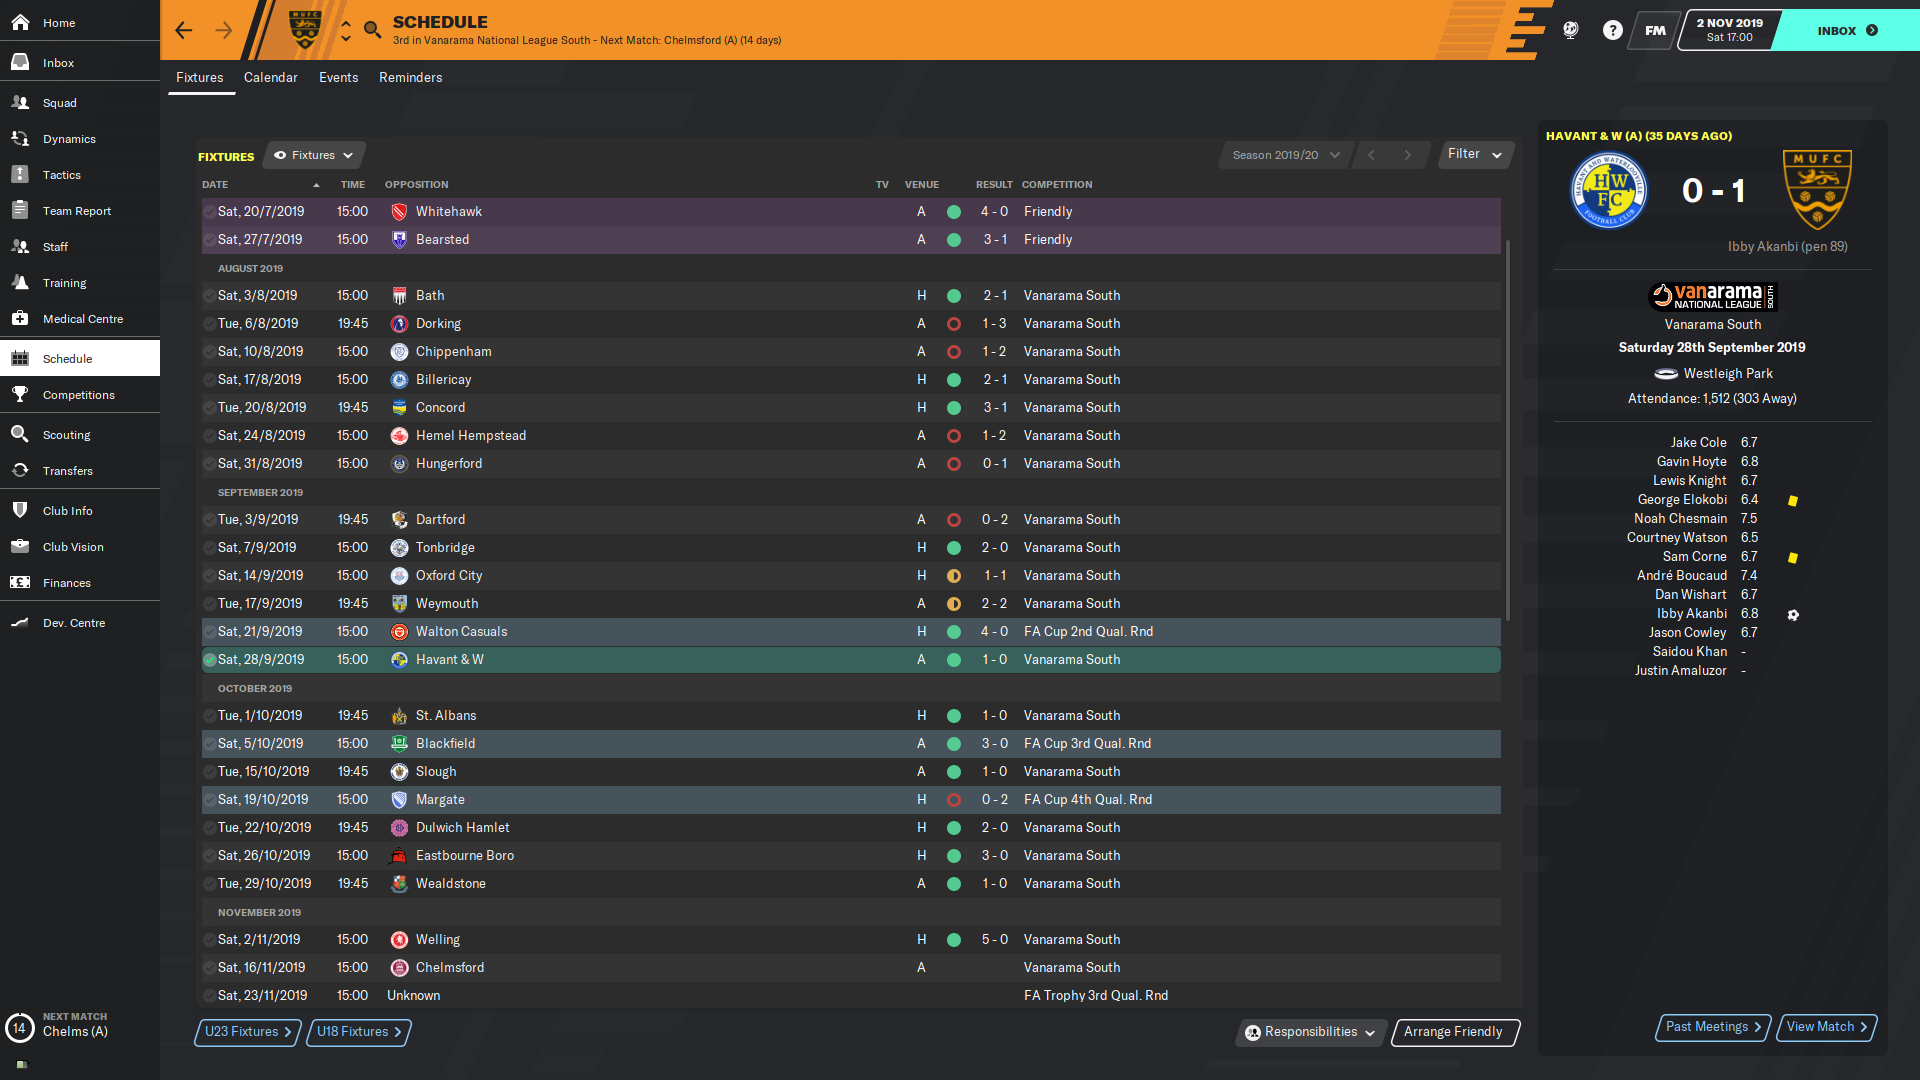The width and height of the screenshot is (1920, 1080).
Task: Switch to the Calendar tab
Action: 270,77
